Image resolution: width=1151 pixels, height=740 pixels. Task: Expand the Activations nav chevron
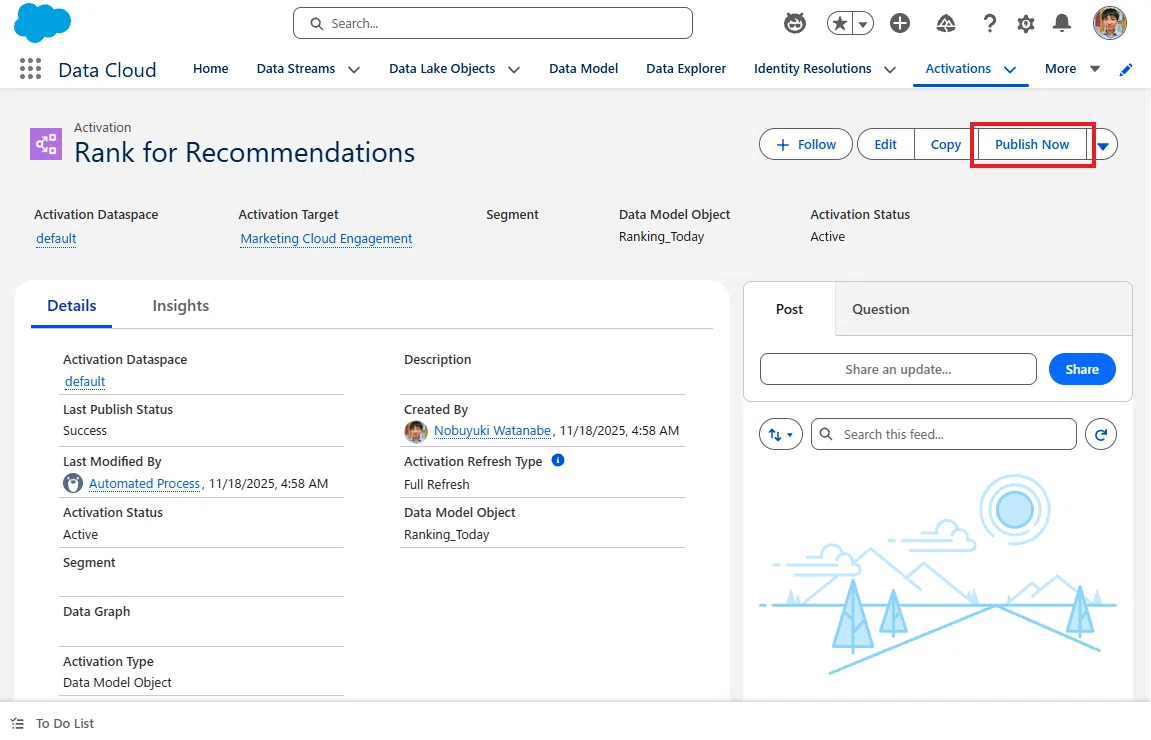(x=1010, y=70)
